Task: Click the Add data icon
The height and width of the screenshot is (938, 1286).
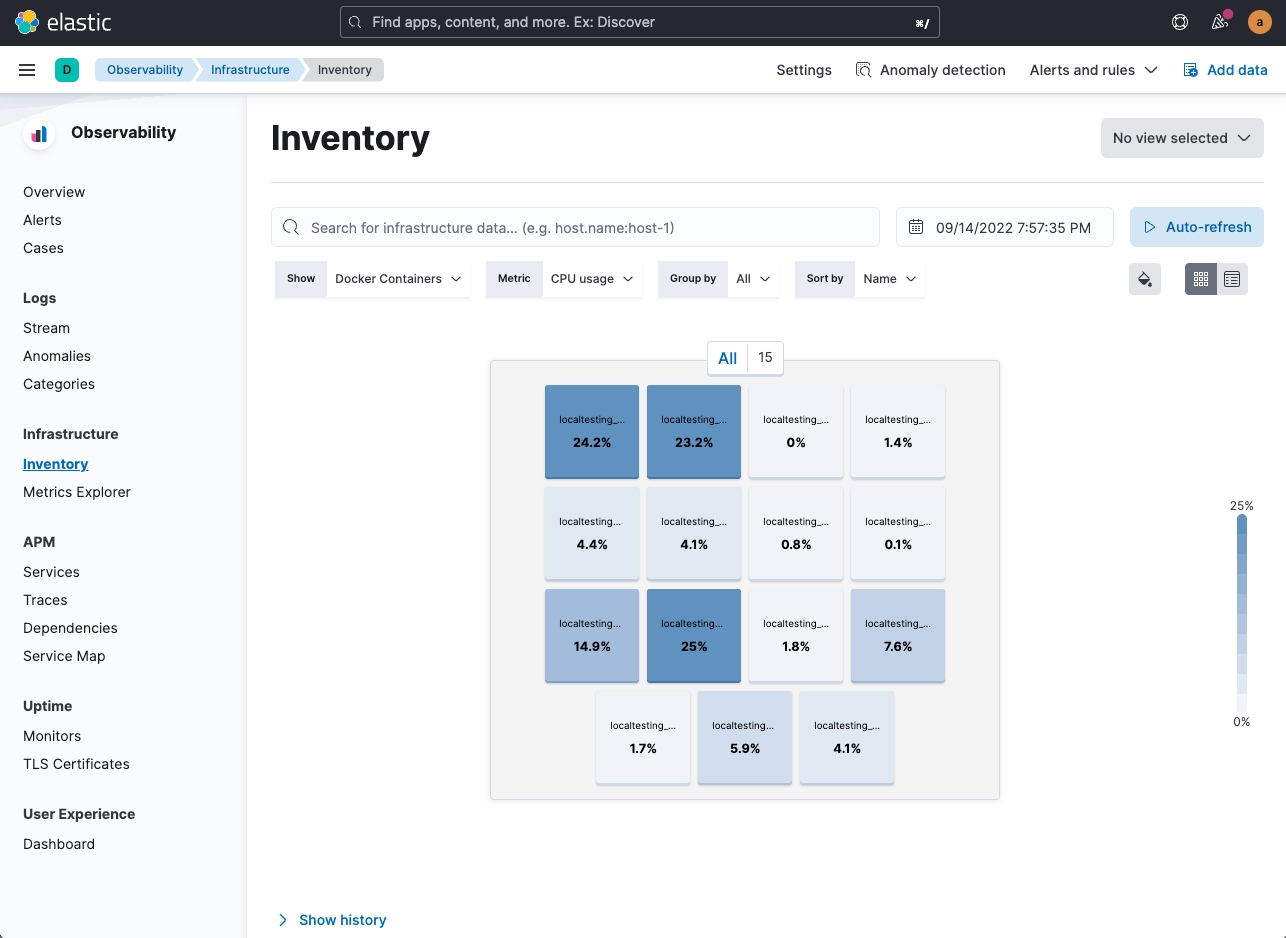Action: (x=1190, y=70)
